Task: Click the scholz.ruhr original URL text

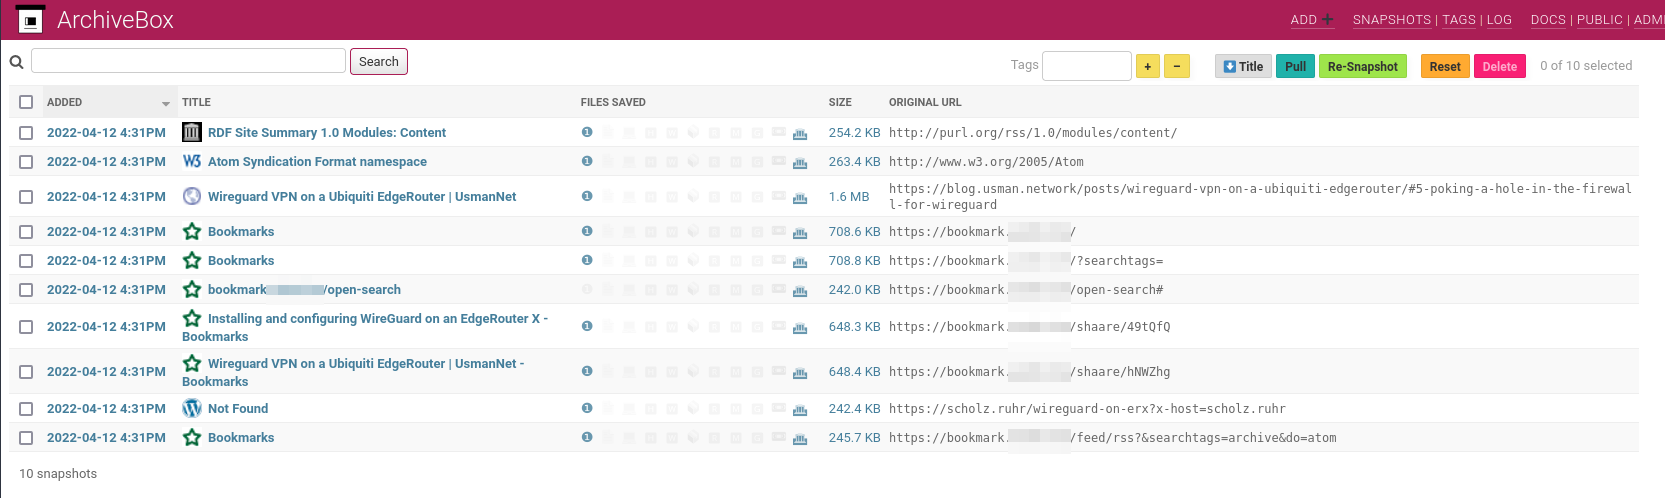Action: coord(1087,408)
